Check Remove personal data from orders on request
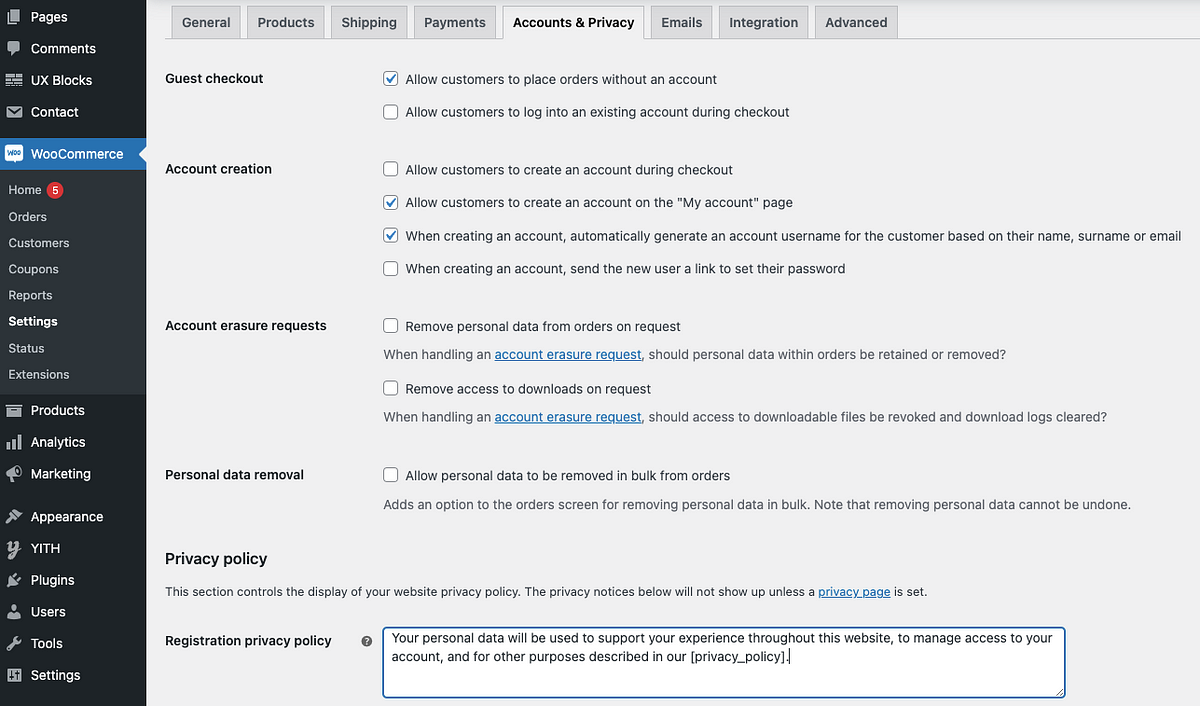The width and height of the screenshot is (1200, 706). tap(391, 326)
